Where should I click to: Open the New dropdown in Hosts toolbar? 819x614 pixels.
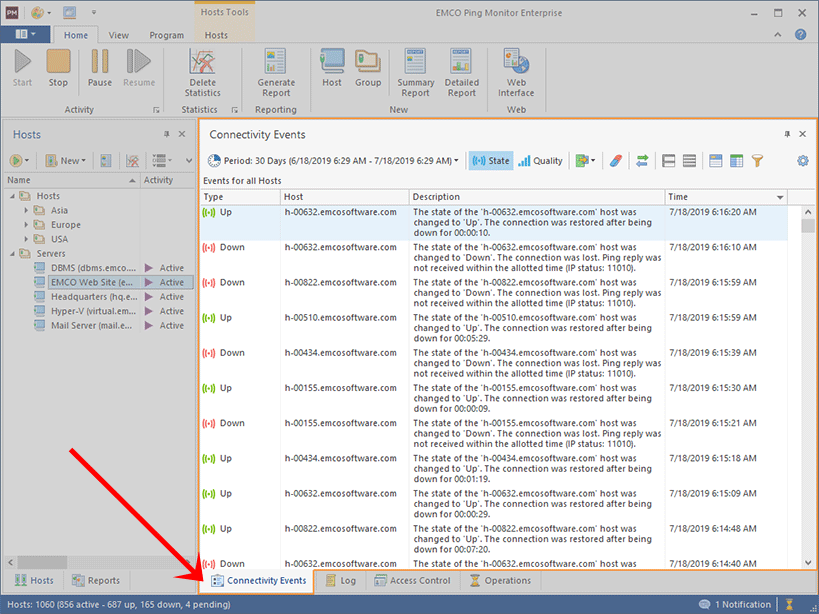(x=65, y=161)
